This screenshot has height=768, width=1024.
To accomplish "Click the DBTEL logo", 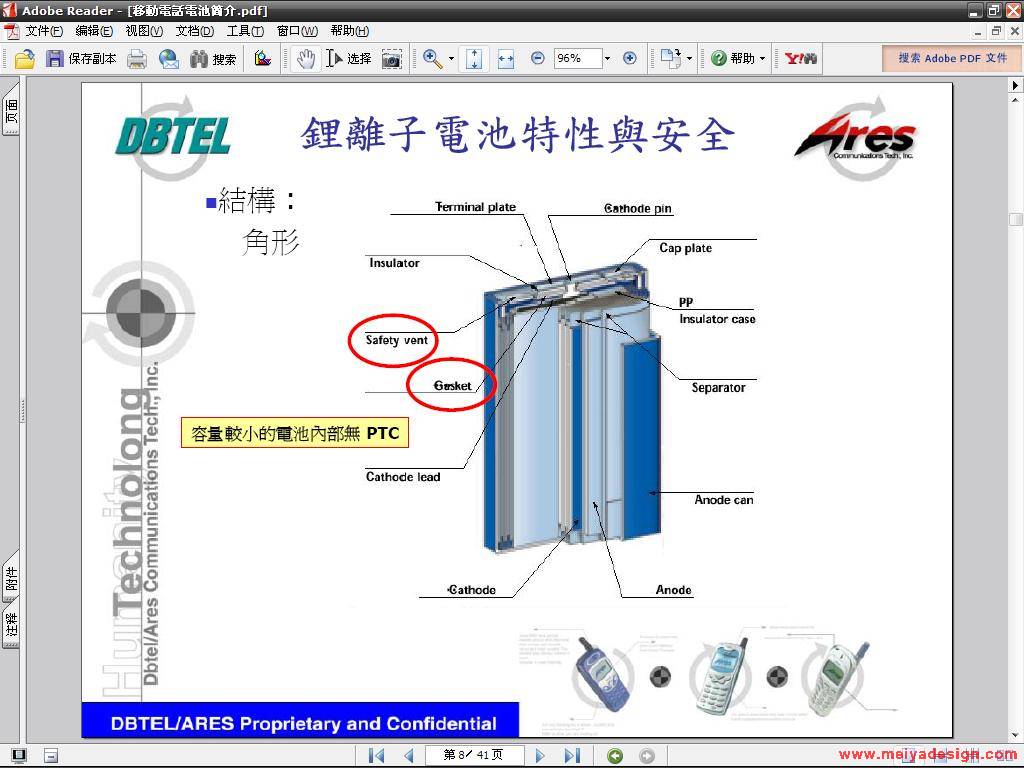I will click(173, 136).
